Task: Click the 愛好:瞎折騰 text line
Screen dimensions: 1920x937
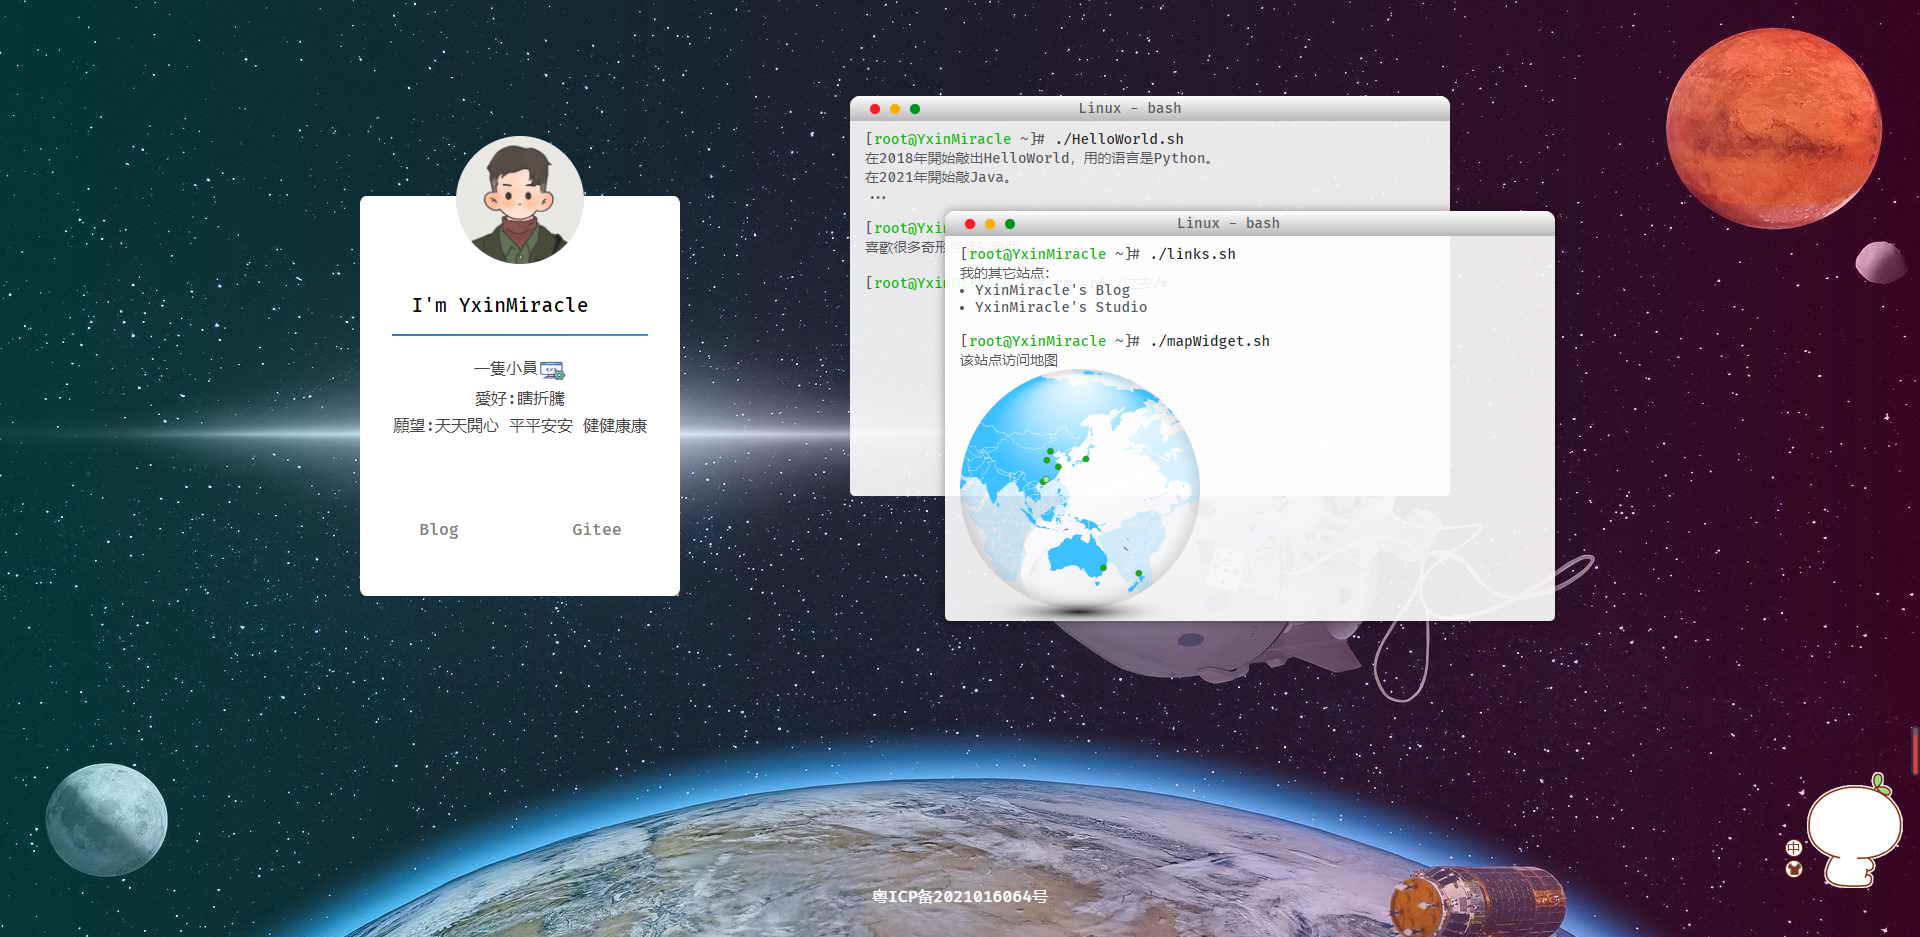Action: 520,398
